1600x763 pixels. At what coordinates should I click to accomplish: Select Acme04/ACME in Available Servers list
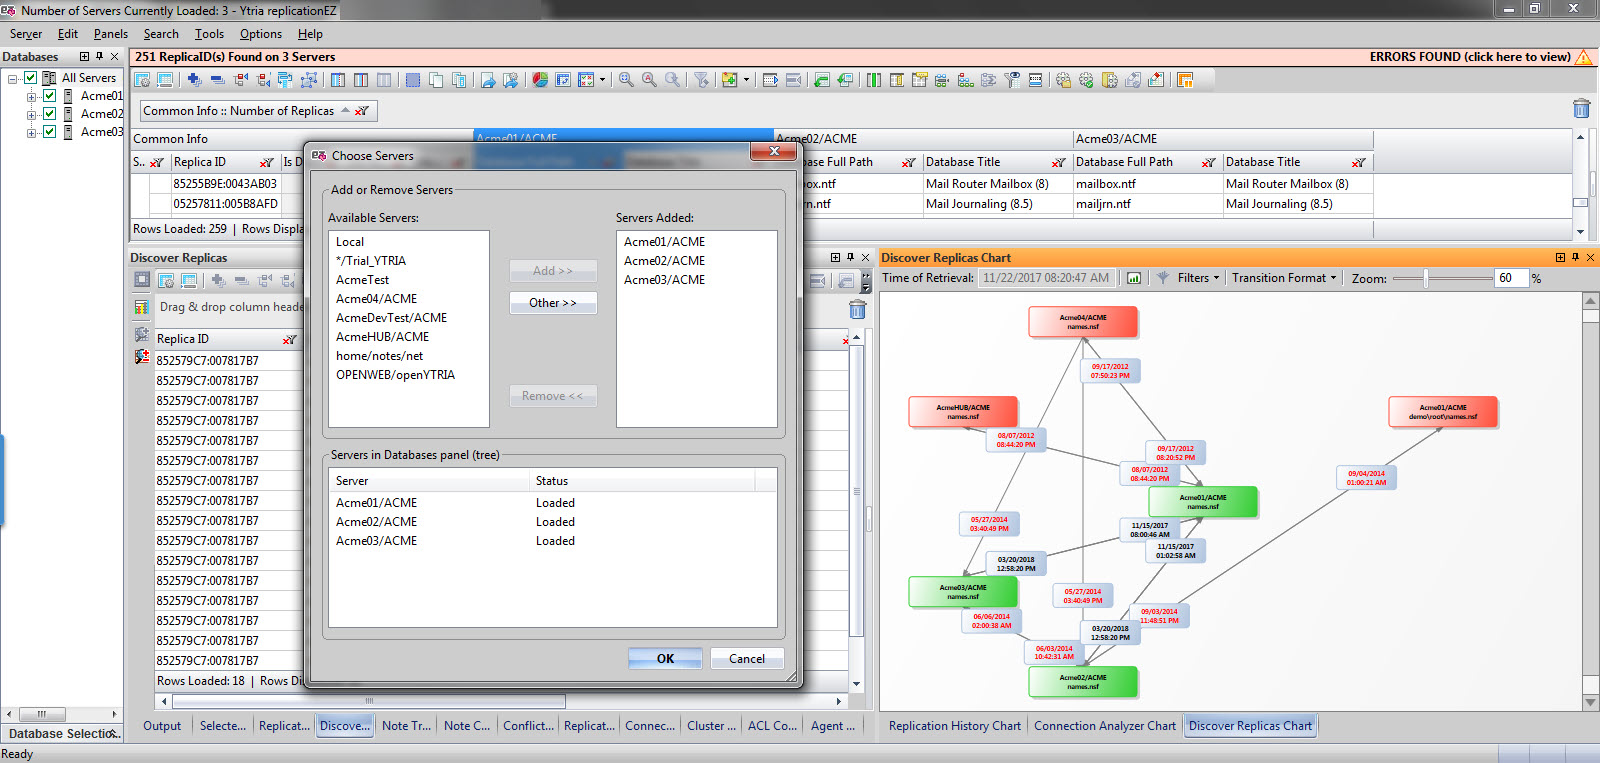(376, 299)
